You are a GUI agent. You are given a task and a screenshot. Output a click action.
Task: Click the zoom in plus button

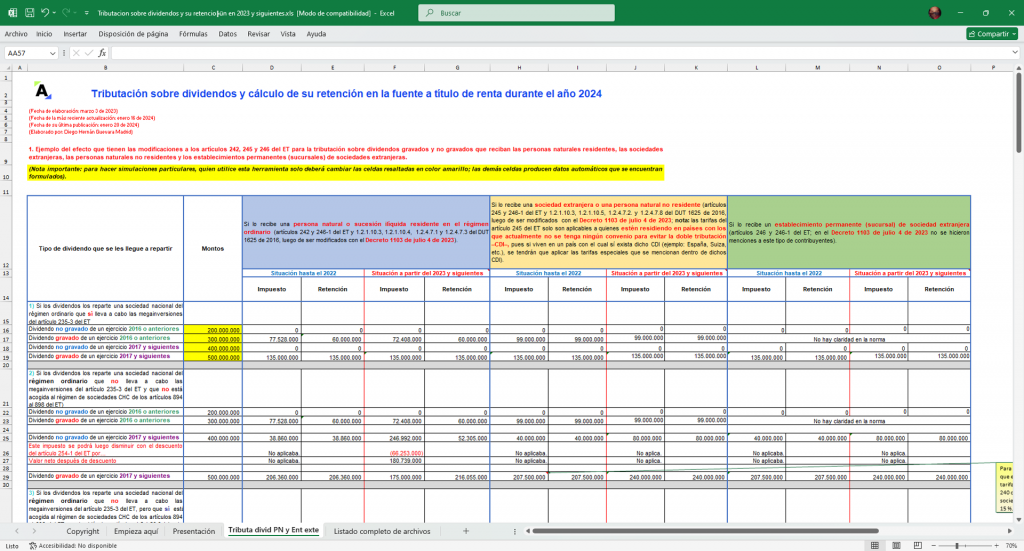point(999,545)
